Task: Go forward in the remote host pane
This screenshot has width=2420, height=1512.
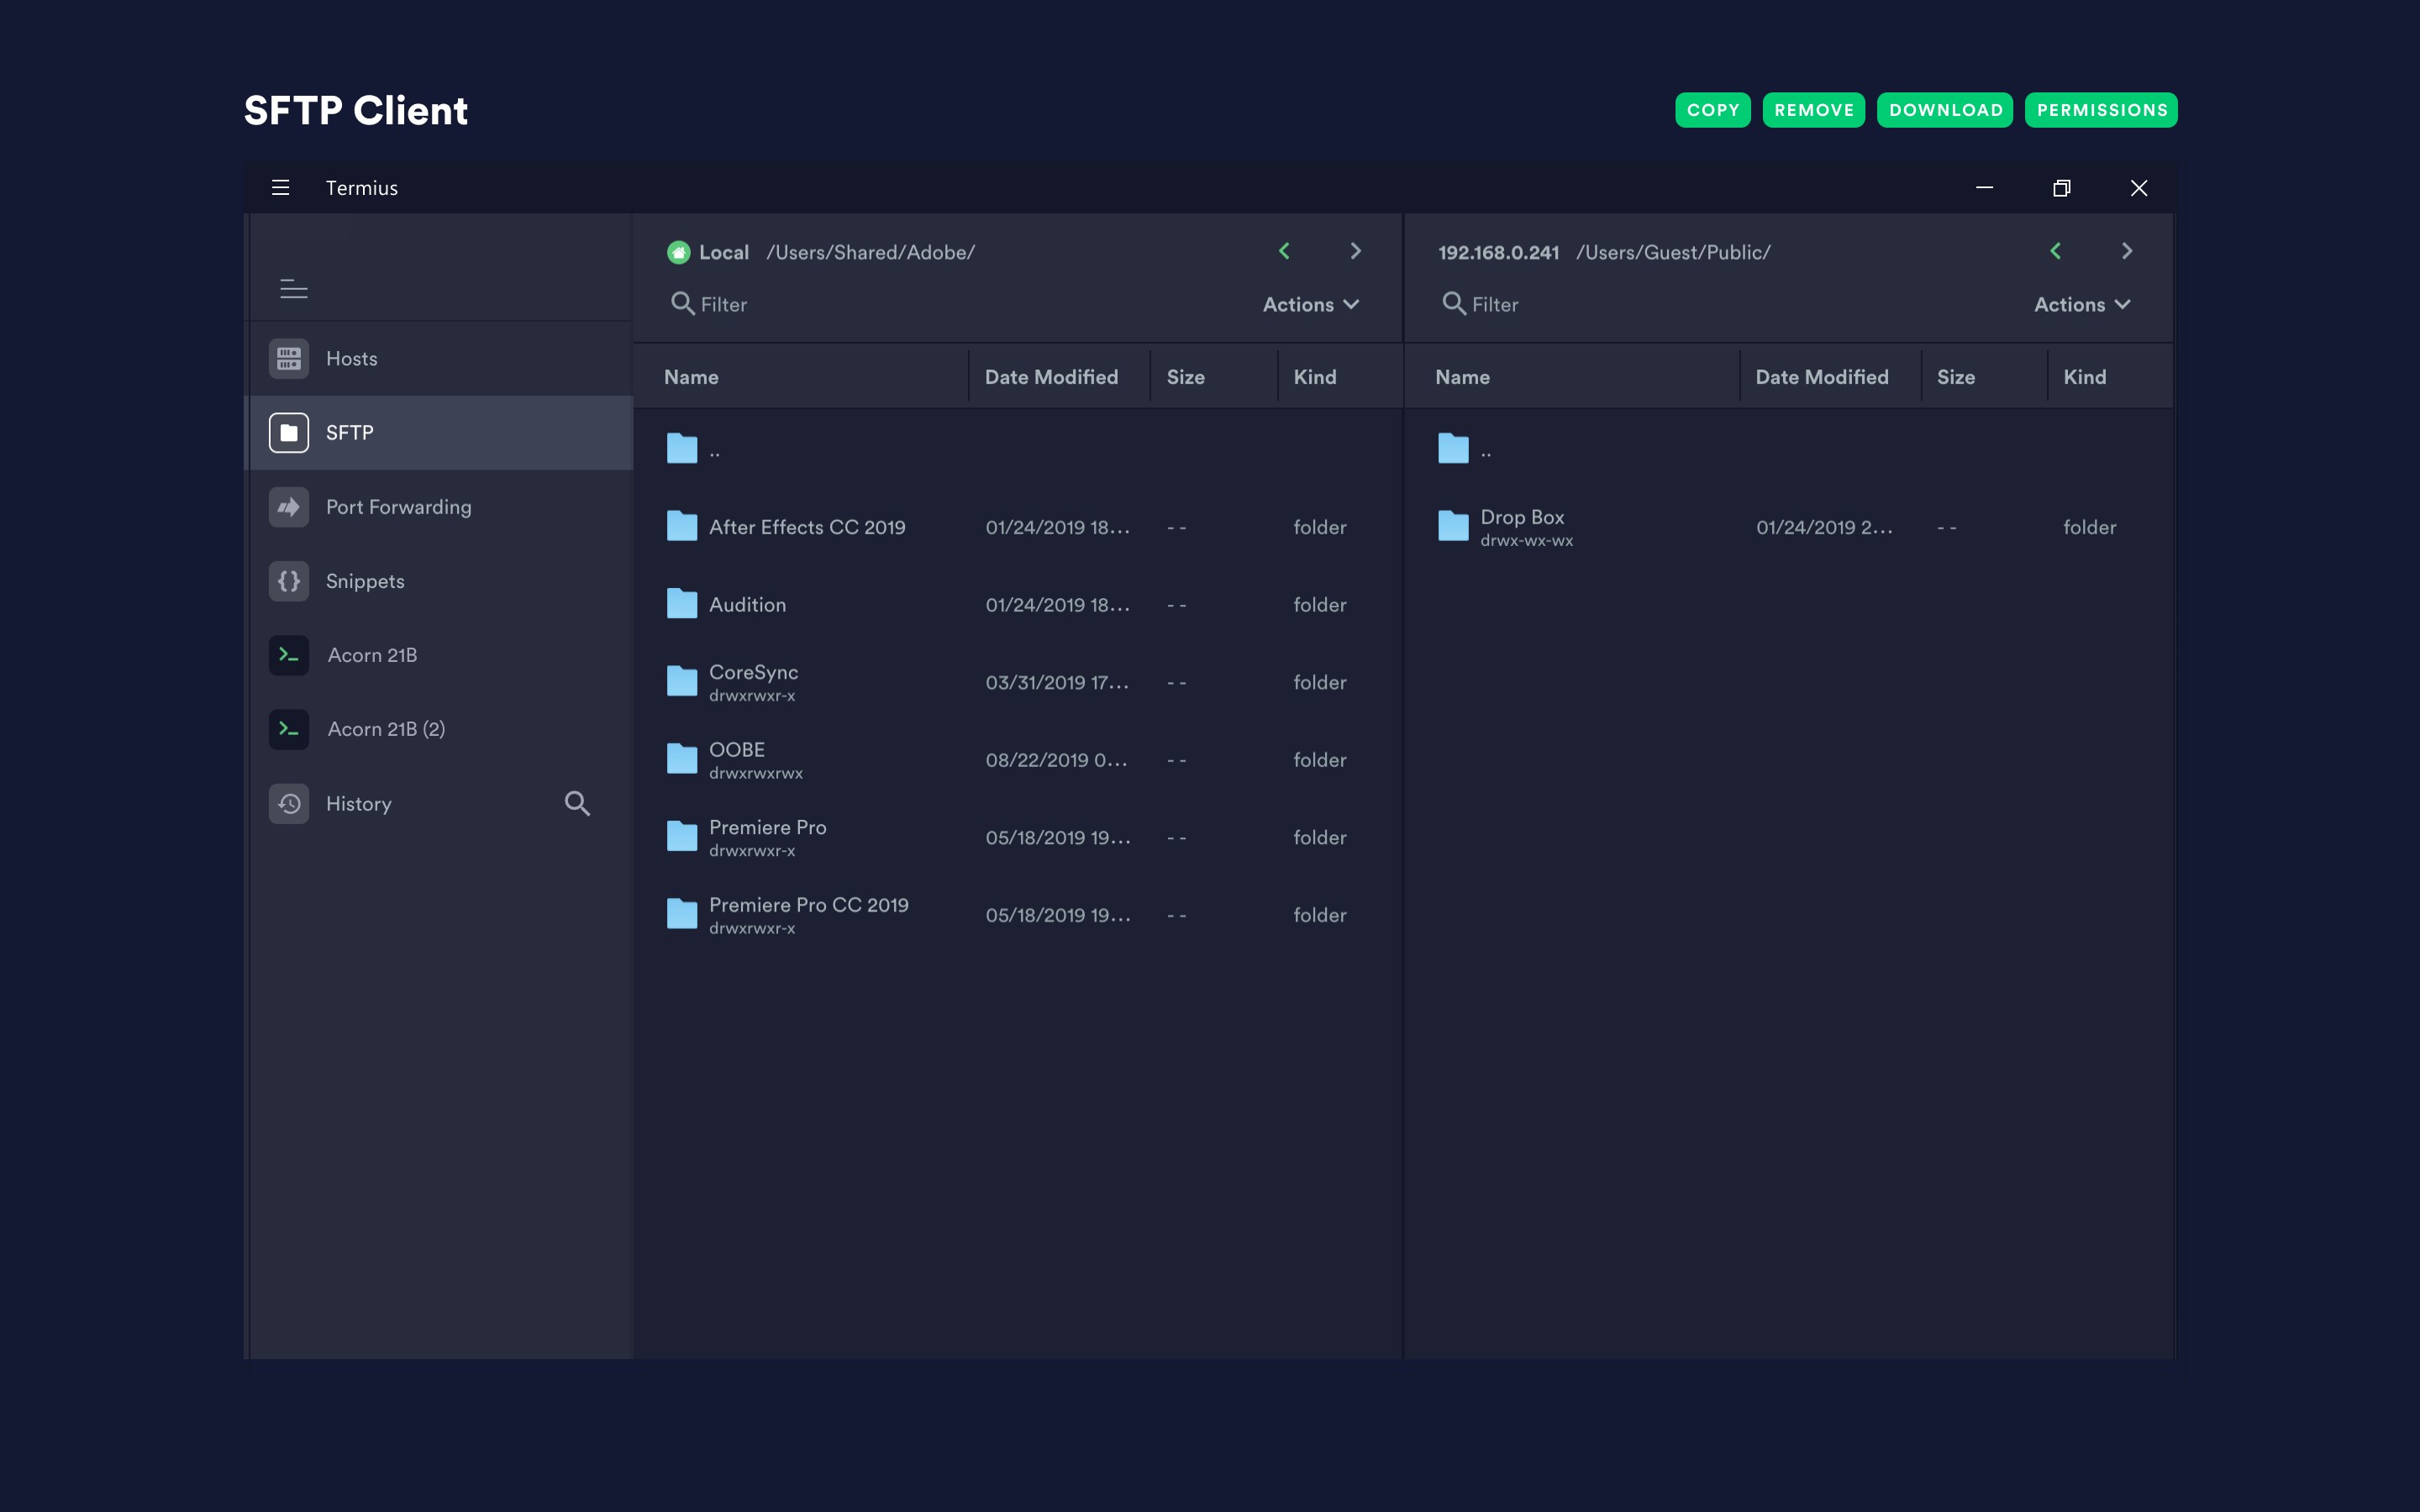Action: 2127,251
